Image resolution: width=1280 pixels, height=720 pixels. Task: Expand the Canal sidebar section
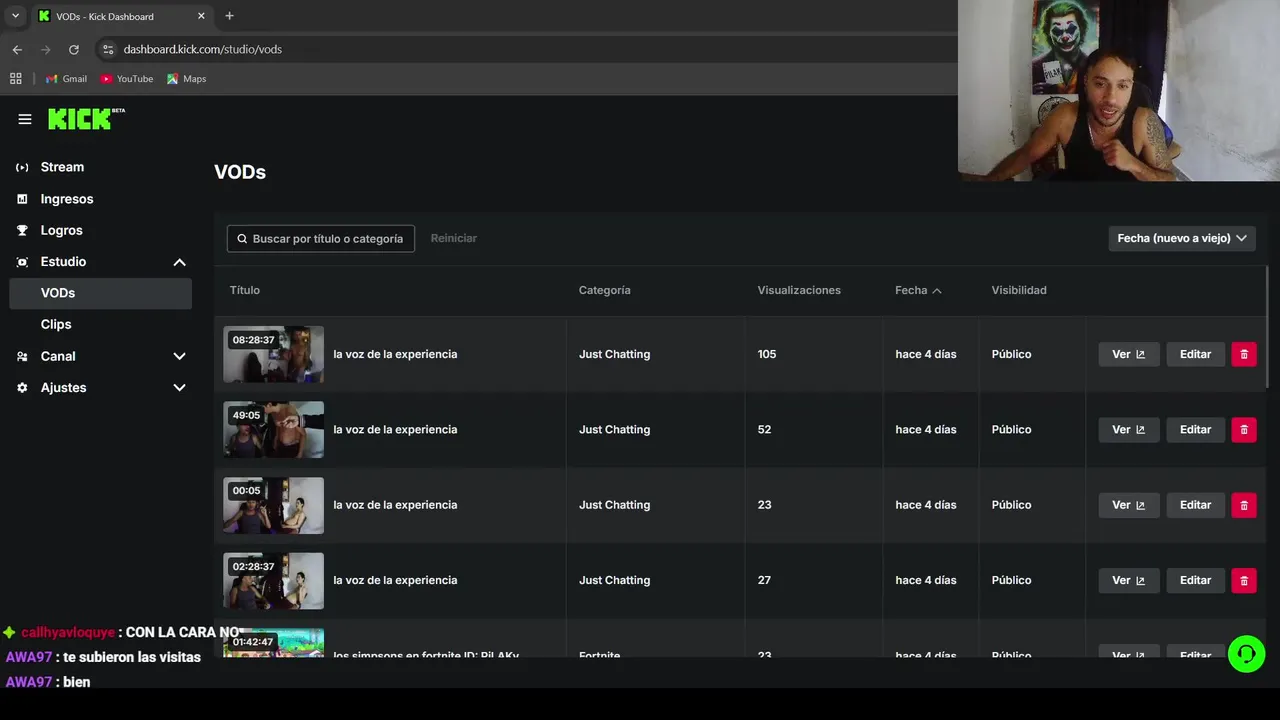click(179, 356)
